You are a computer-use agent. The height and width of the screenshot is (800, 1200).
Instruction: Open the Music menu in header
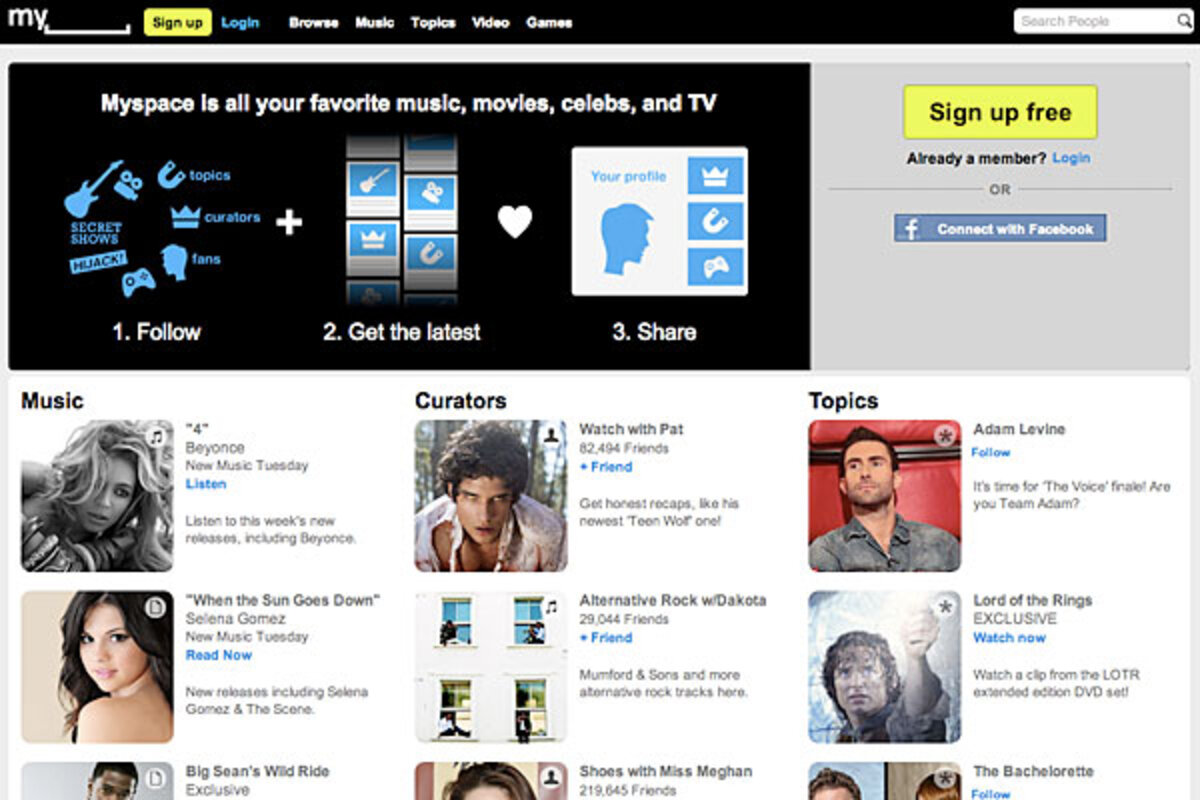coord(375,22)
